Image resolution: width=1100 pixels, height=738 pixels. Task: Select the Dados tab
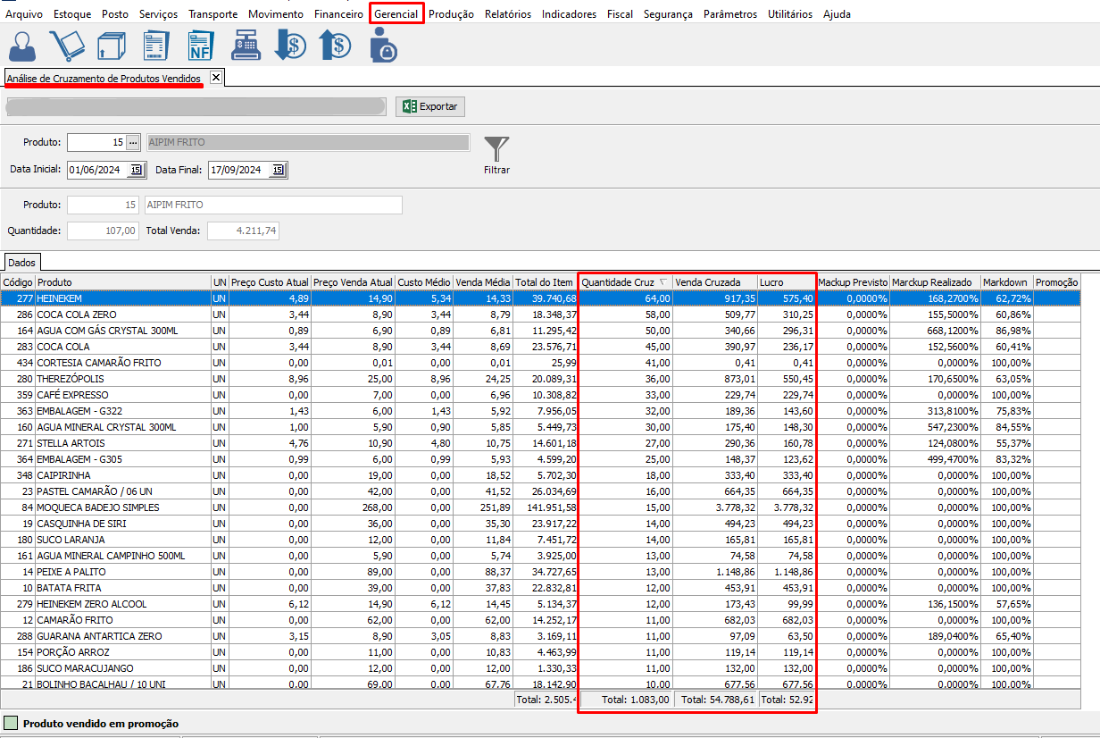[x=21, y=262]
